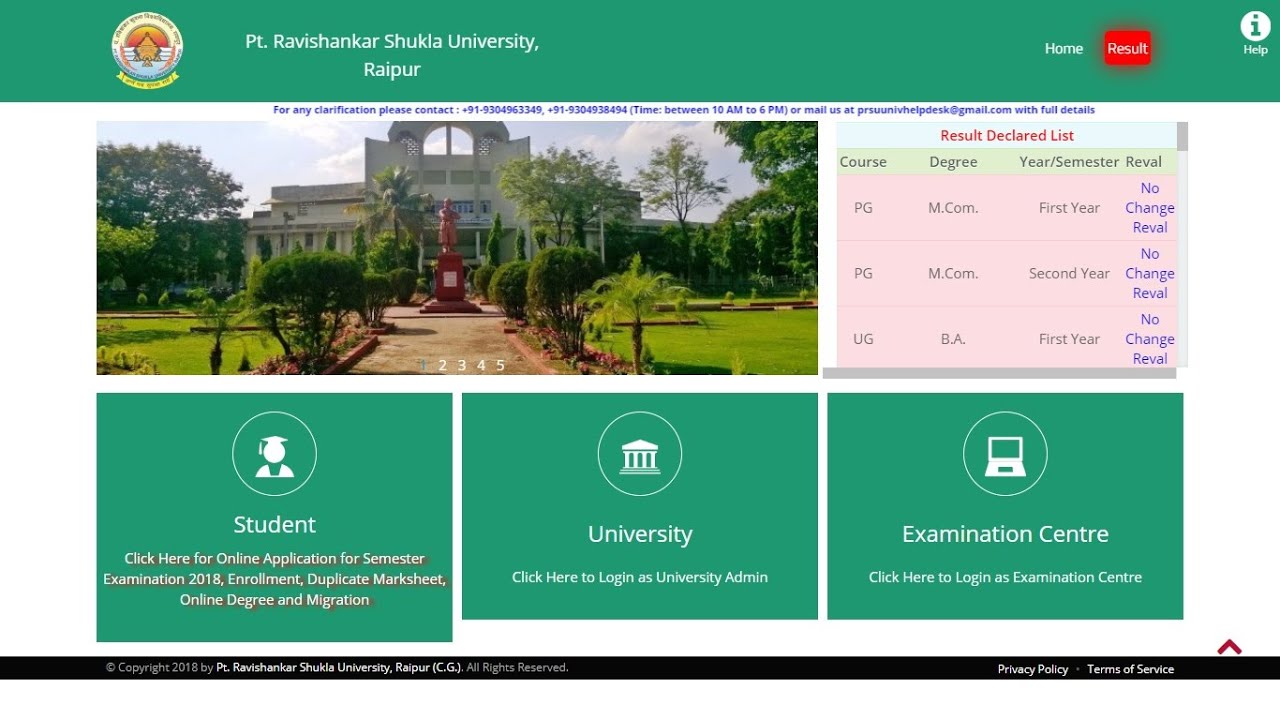Open the red Result menu item

tap(1127, 48)
